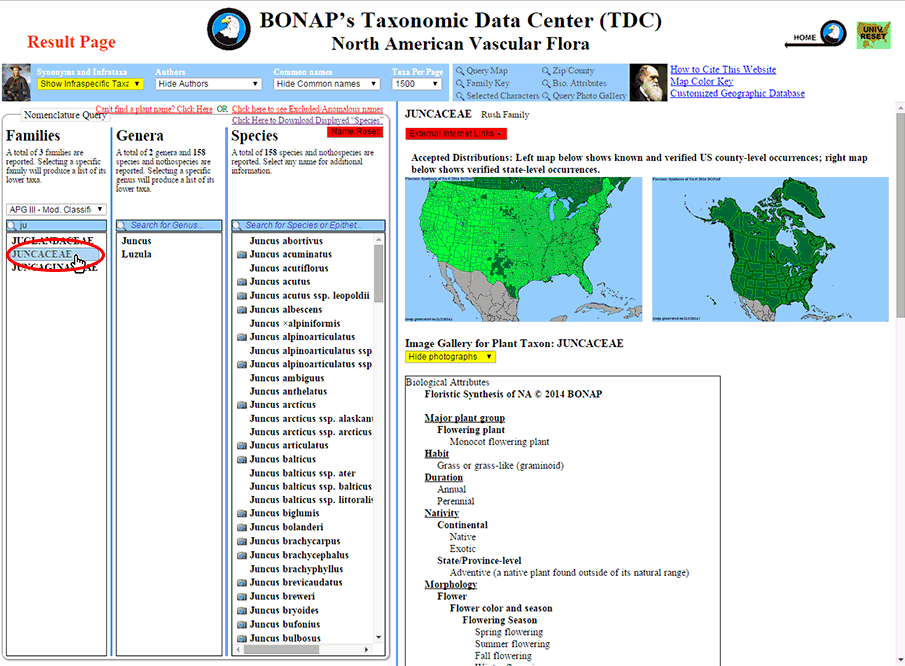This screenshot has height=666, width=905.
Task: Click Search for Species or Epithet field
Action: pyautogui.click(x=308, y=225)
